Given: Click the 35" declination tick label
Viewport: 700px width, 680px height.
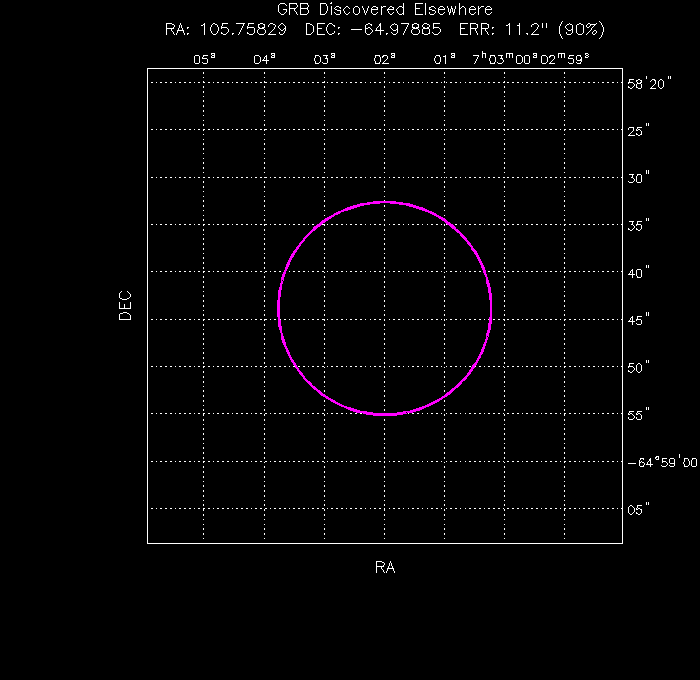Looking at the screenshot, I should click(638, 225).
